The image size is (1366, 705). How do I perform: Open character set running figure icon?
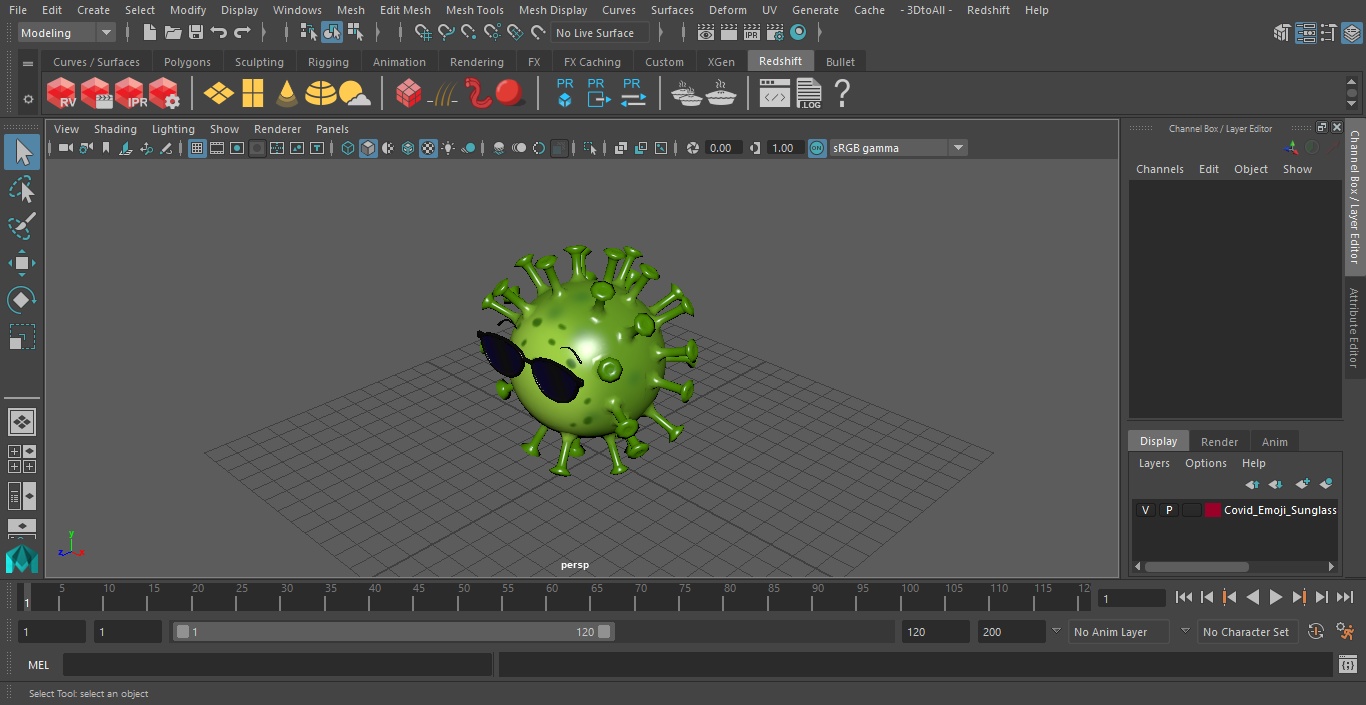[1345, 632]
